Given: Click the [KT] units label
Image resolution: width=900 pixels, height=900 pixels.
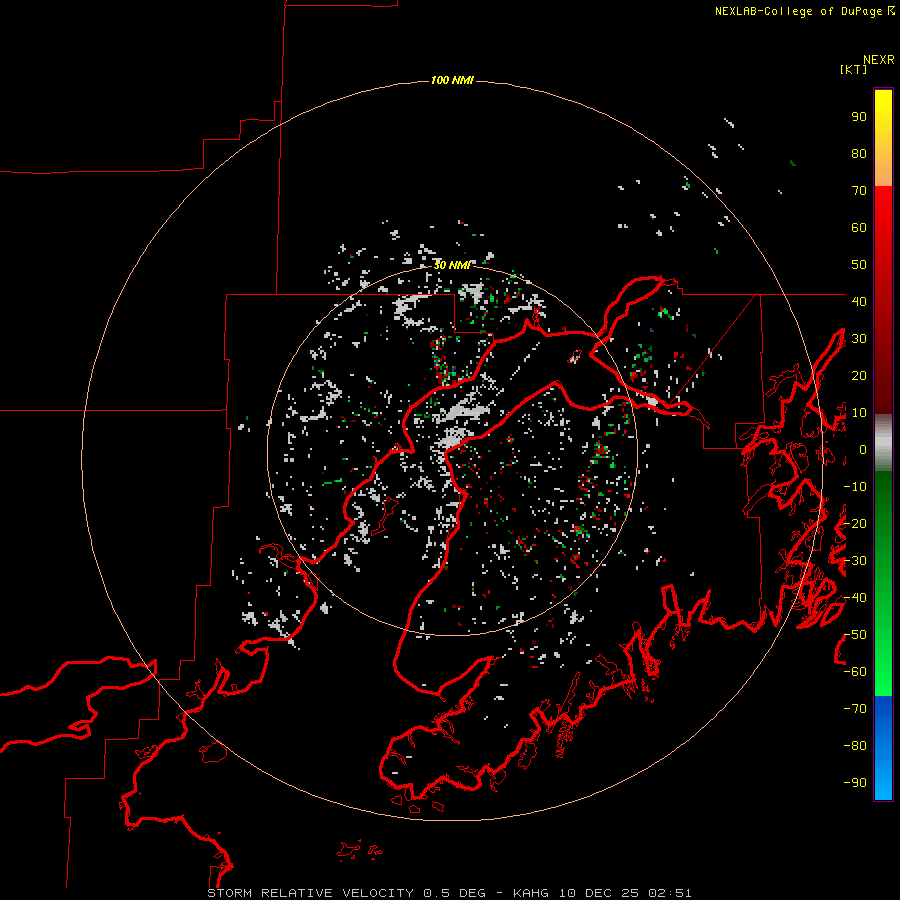Looking at the screenshot, I should coord(853,69).
